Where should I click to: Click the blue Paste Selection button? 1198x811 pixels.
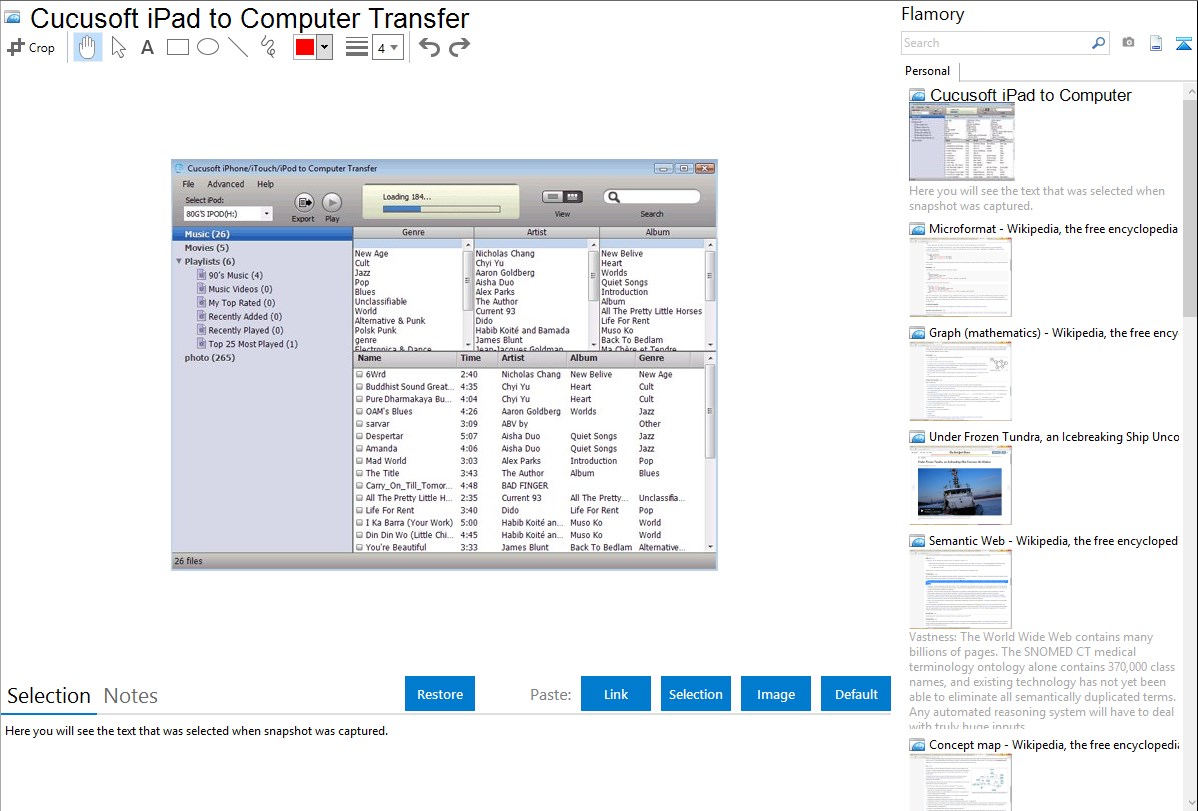click(696, 694)
